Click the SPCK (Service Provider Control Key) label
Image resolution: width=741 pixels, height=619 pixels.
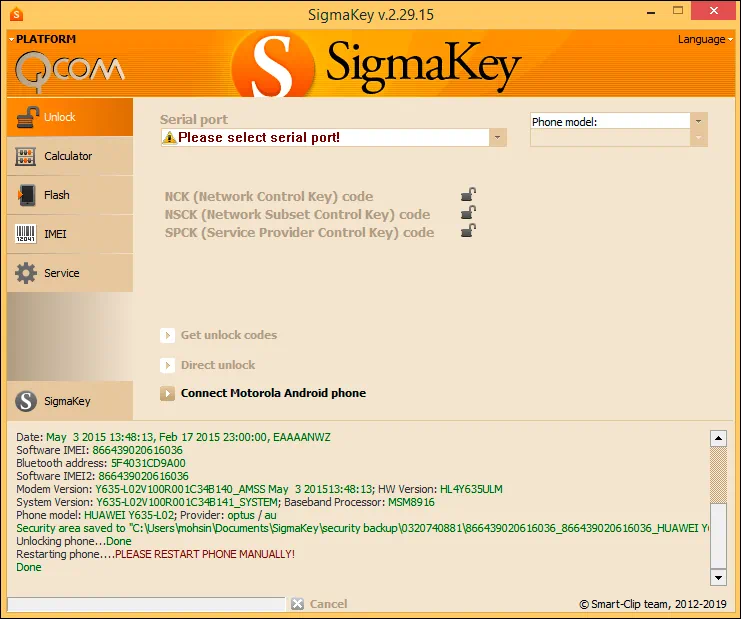click(x=299, y=232)
